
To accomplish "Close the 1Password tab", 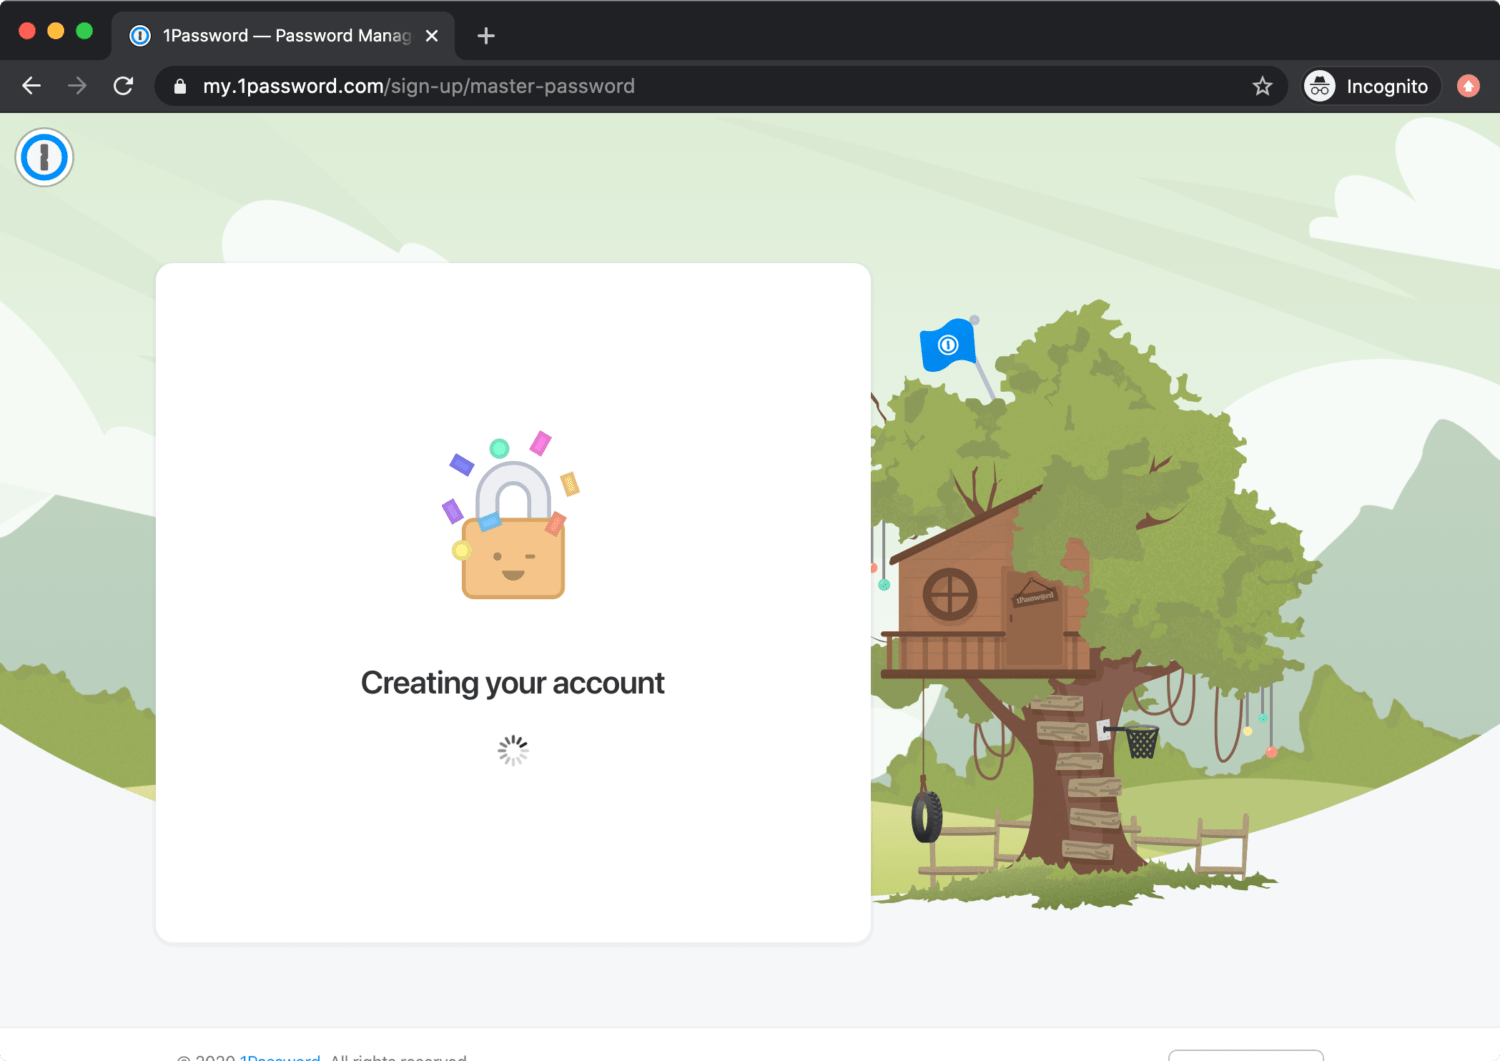I will [432, 36].
